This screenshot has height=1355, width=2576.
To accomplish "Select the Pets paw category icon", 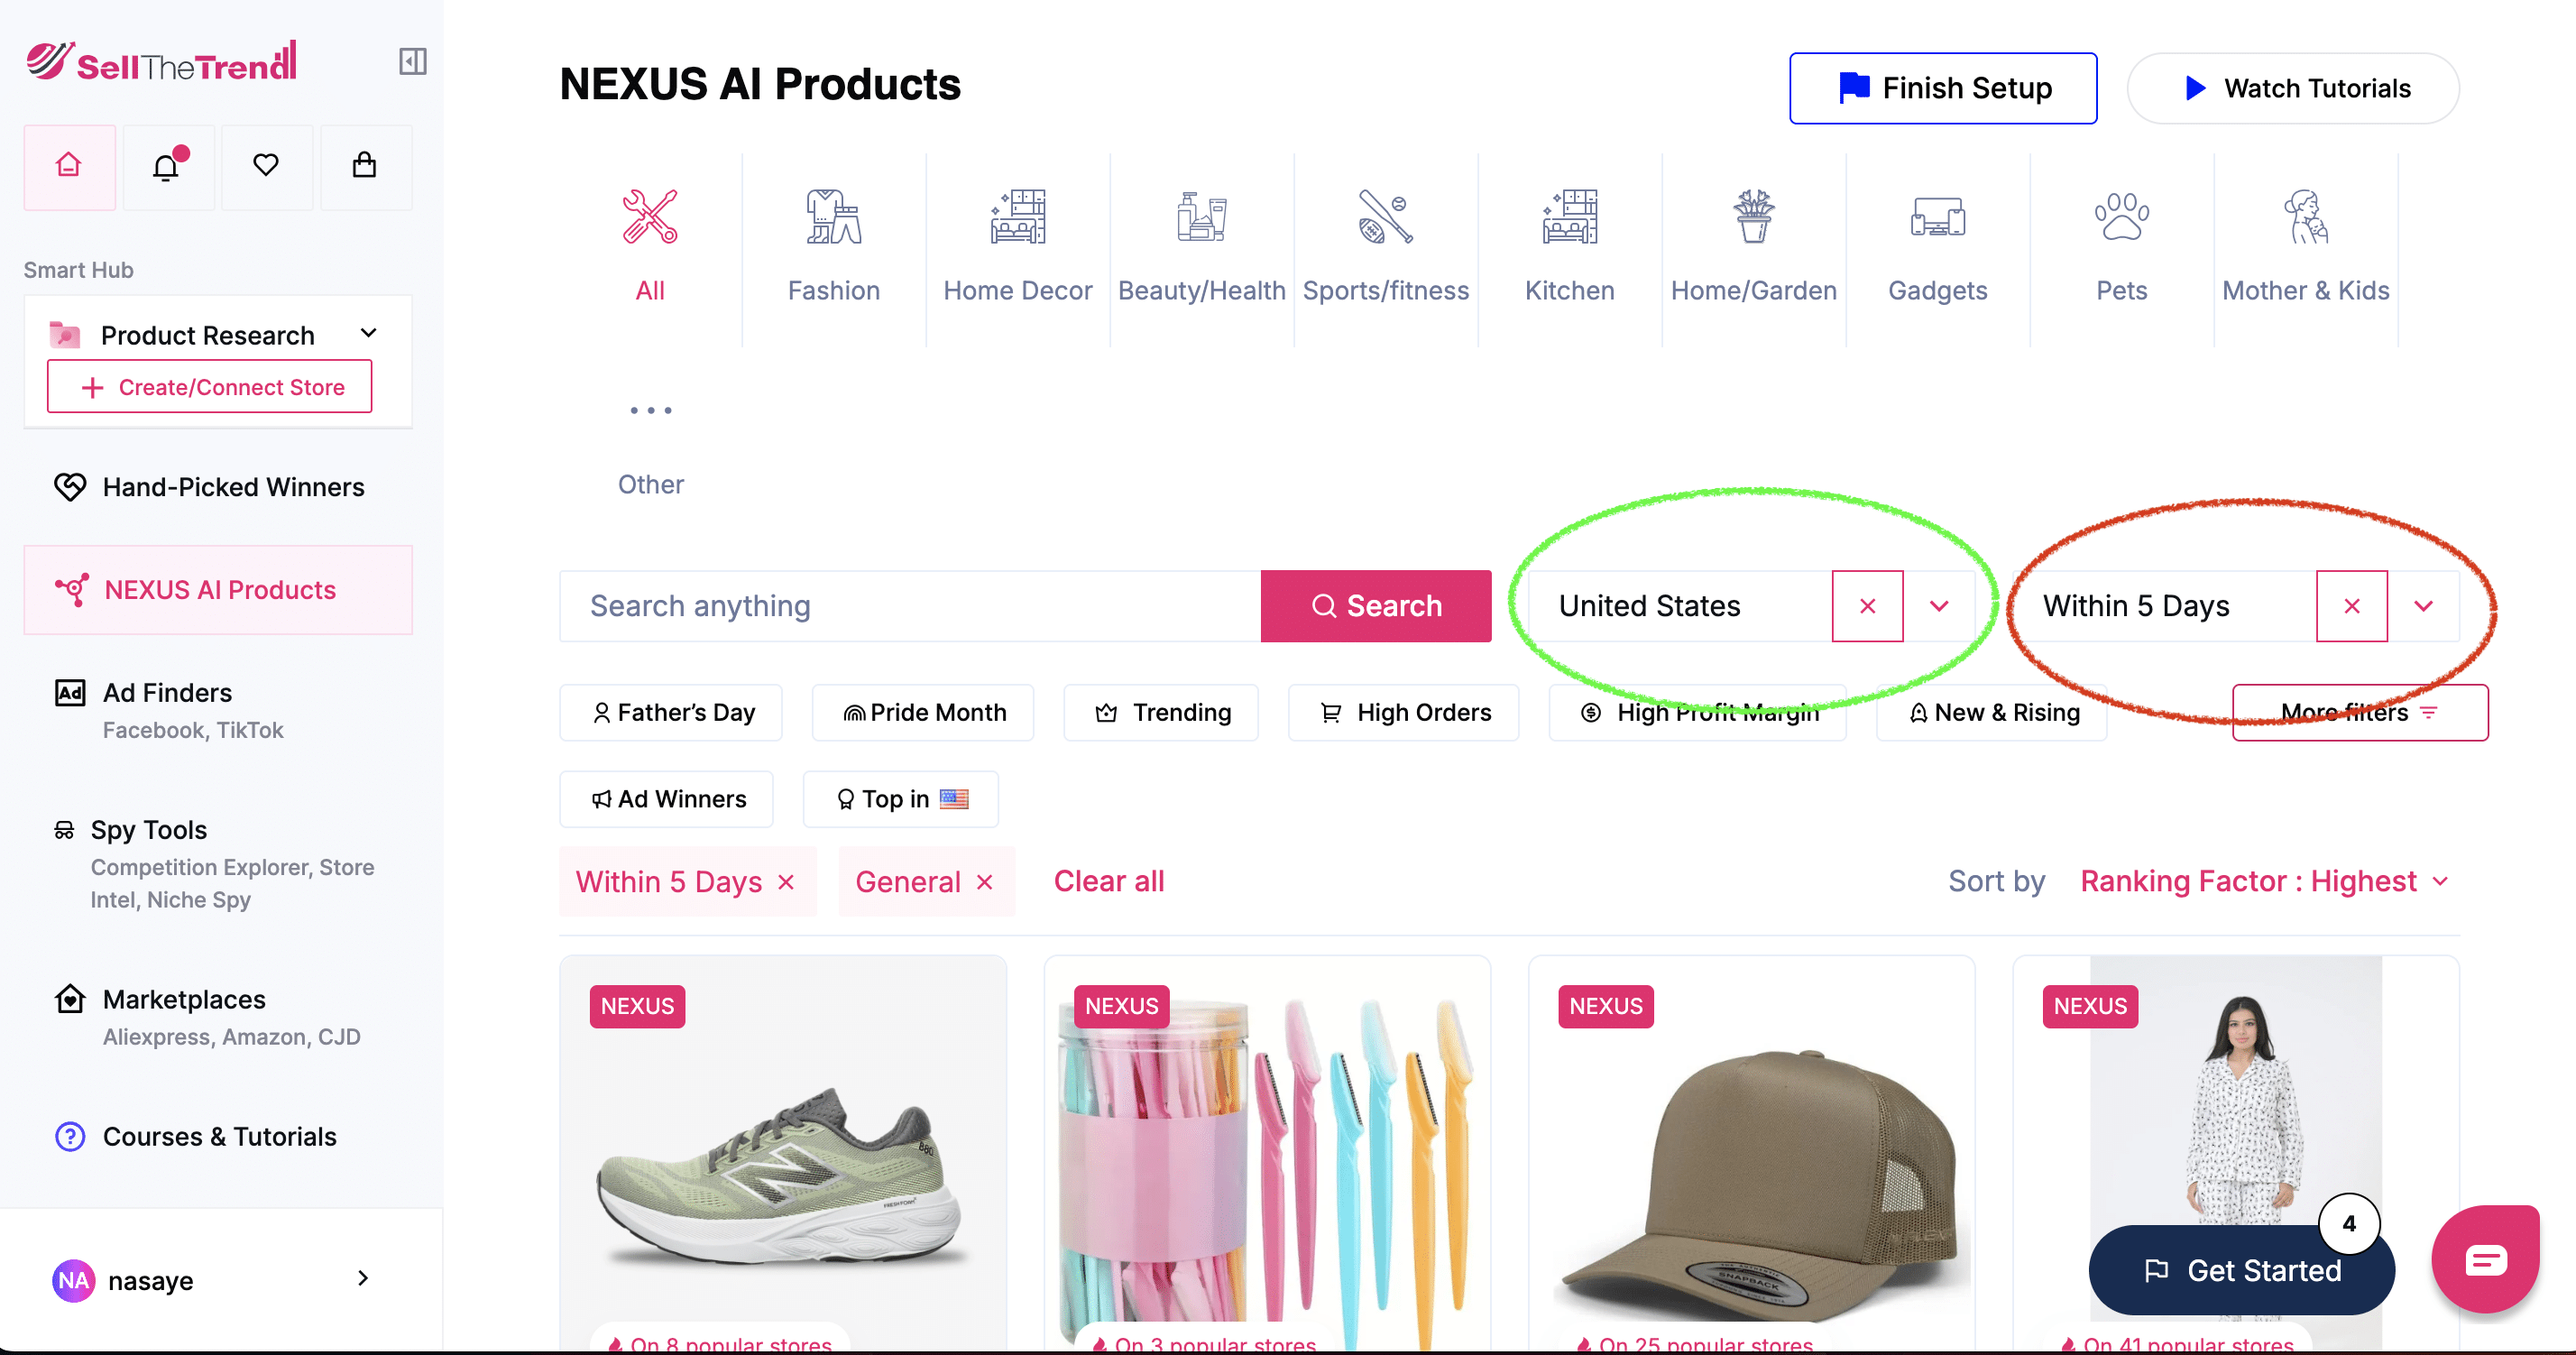I will 2122,216.
